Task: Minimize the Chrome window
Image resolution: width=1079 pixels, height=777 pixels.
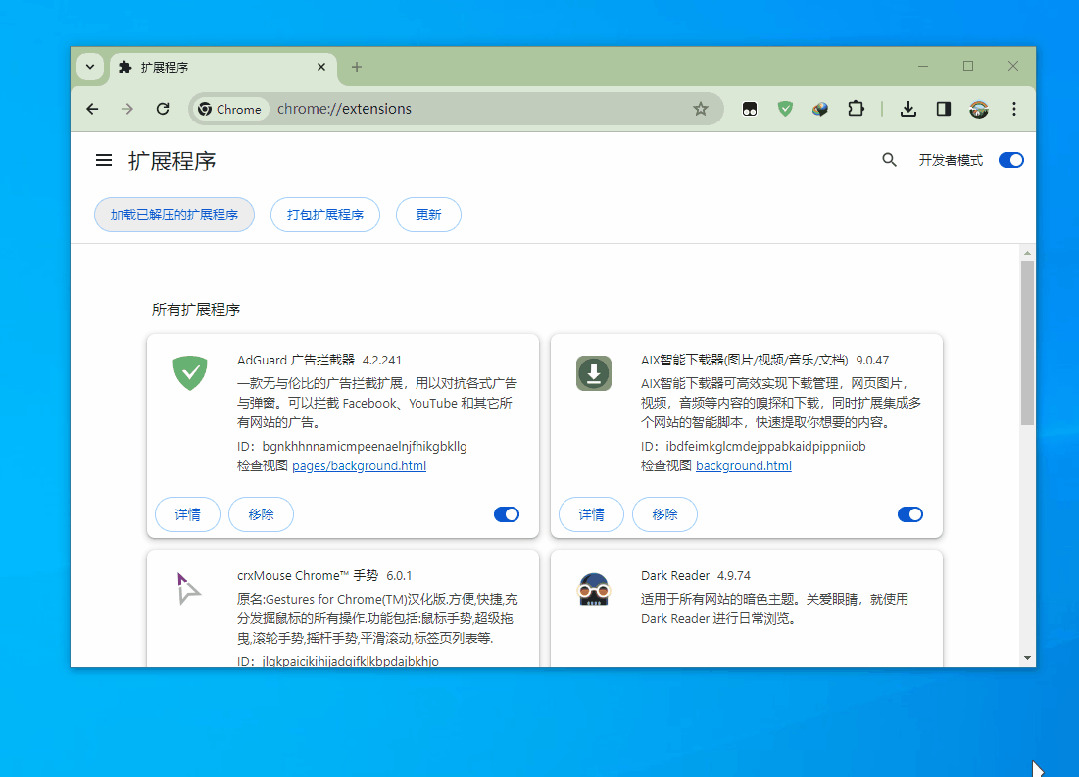Action: [923, 66]
